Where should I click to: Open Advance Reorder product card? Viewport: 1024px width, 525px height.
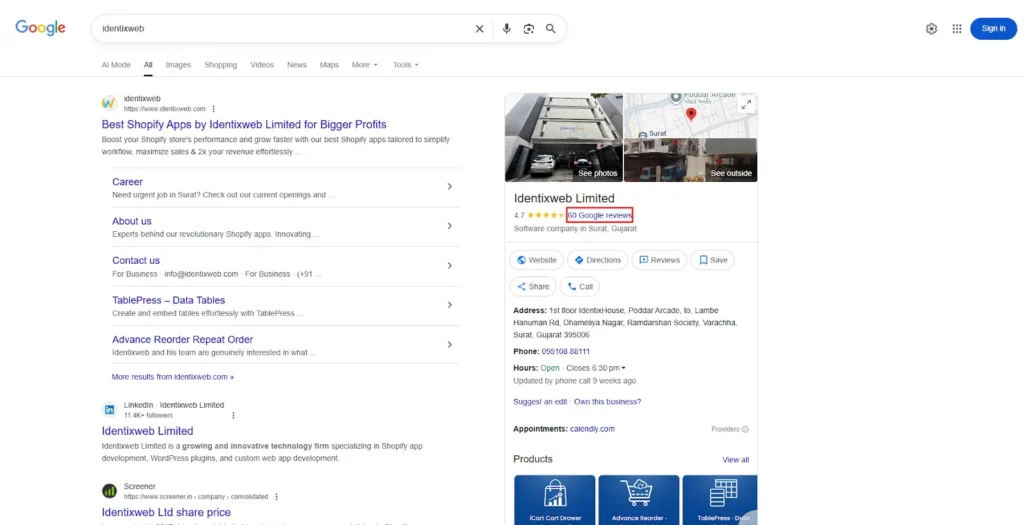[x=639, y=500]
